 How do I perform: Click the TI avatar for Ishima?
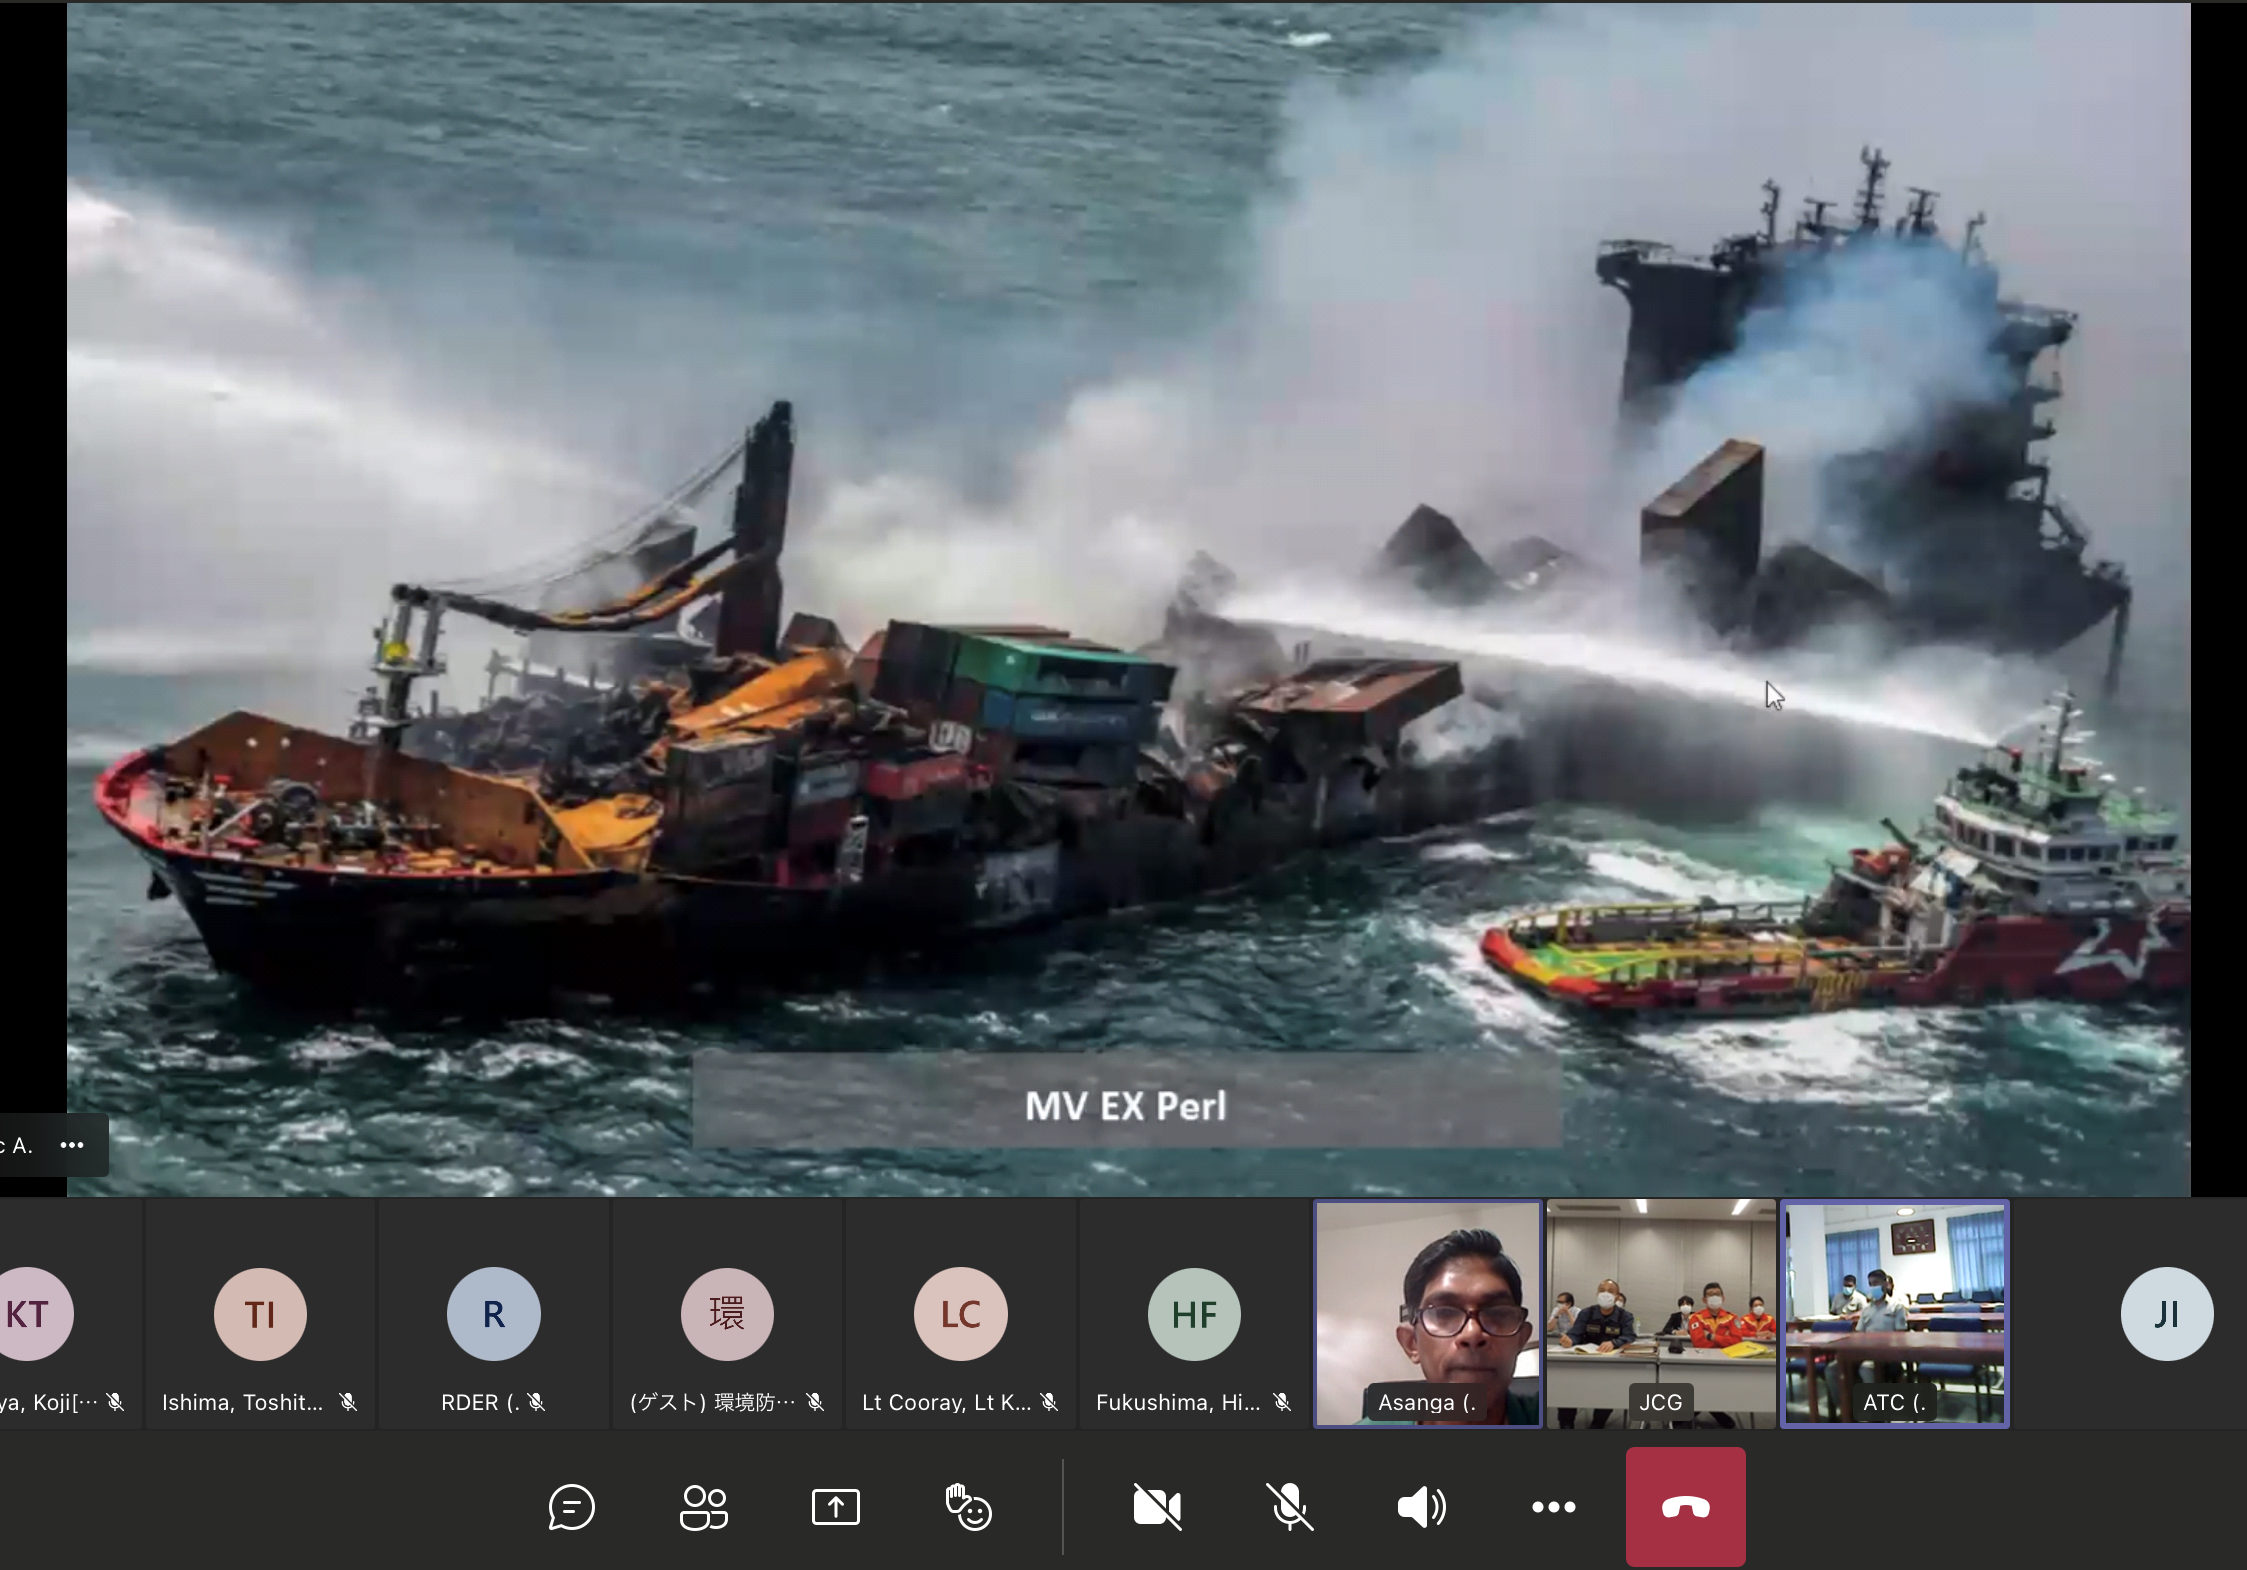260,1314
